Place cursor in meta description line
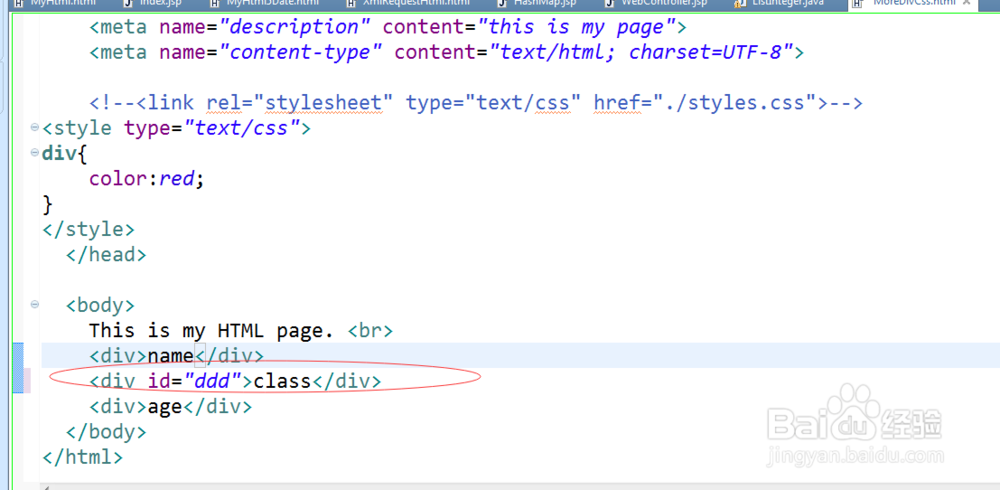 click(x=388, y=27)
